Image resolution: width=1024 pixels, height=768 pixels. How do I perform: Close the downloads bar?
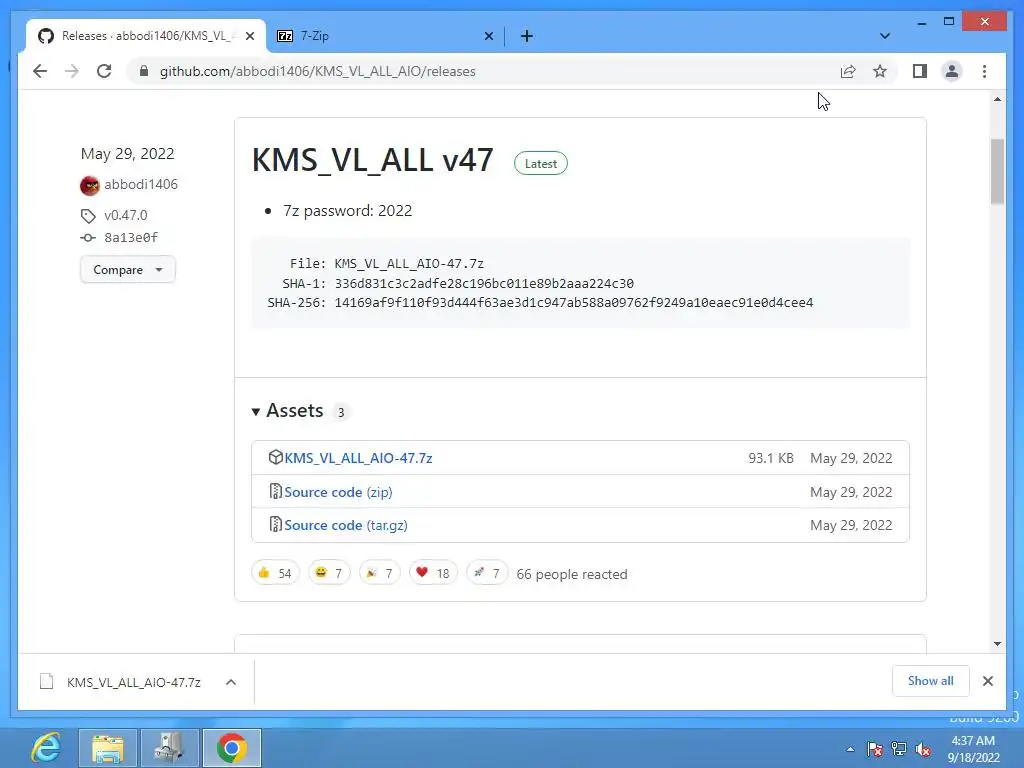click(x=987, y=681)
